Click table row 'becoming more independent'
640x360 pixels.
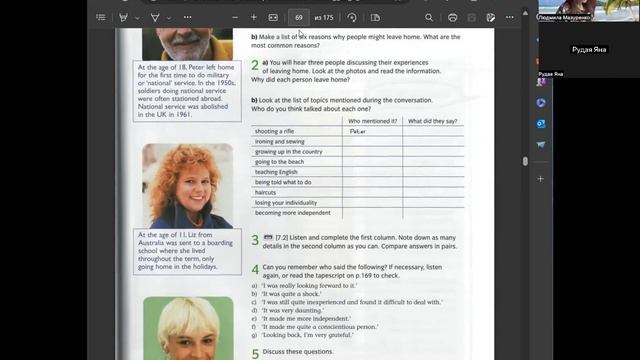coord(357,213)
